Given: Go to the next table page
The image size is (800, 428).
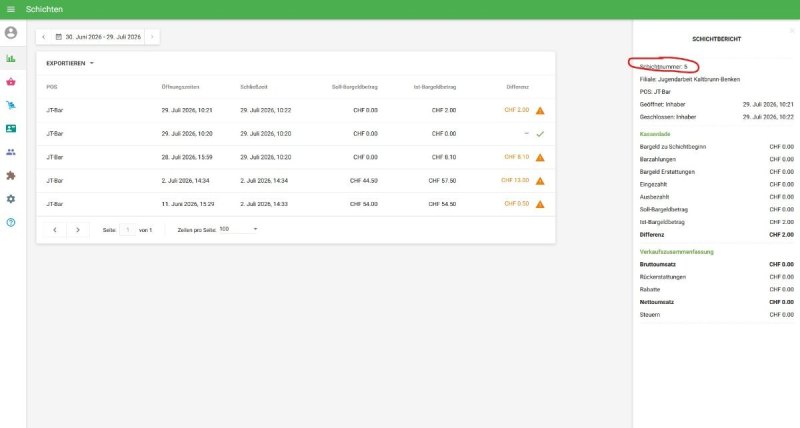Looking at the screenshot, I should [78, 230].
